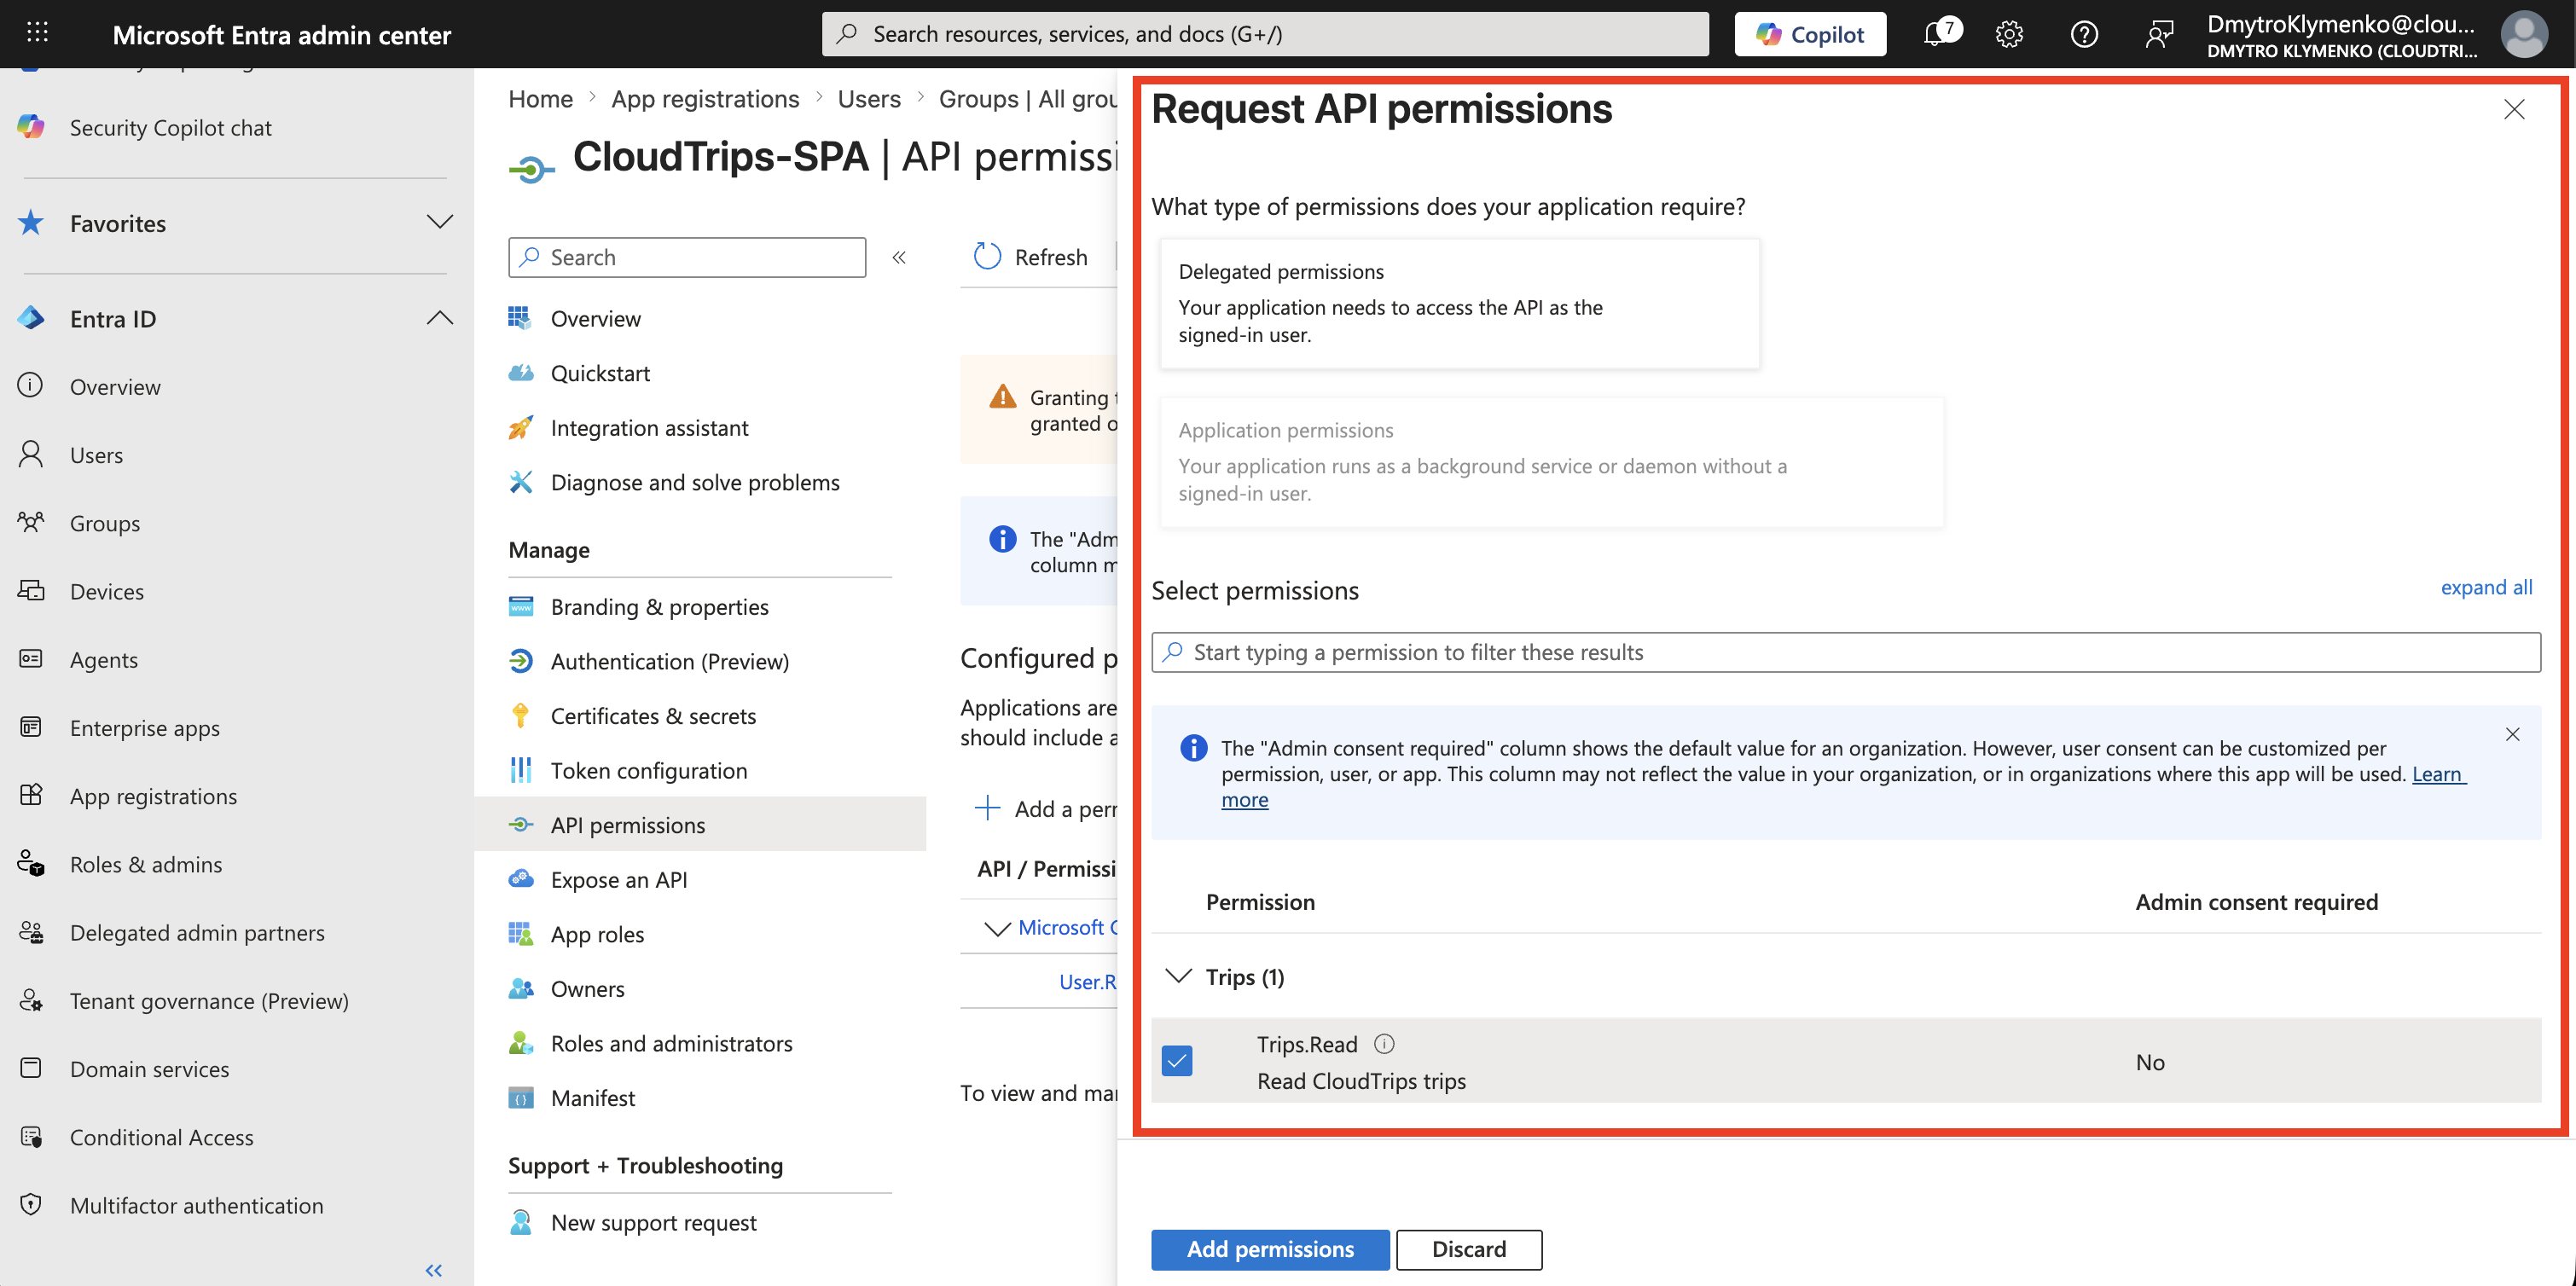Select API permissions menu item
The image size is (2576, 1286).
click(700, 824)
